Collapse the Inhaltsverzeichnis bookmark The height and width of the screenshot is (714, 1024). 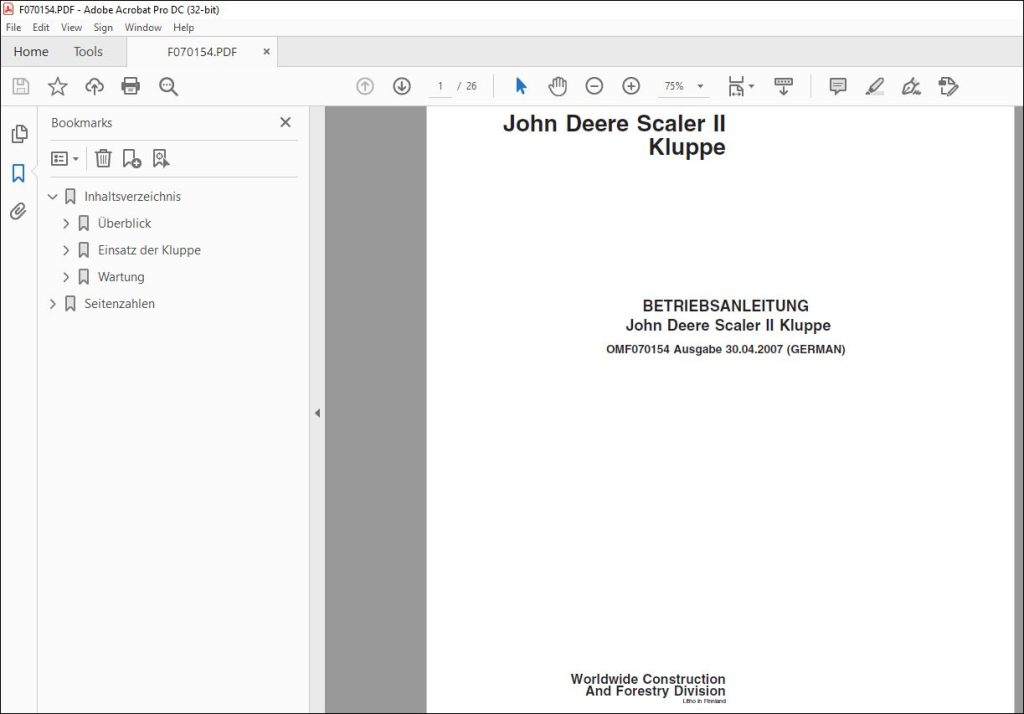click(53, 197)
